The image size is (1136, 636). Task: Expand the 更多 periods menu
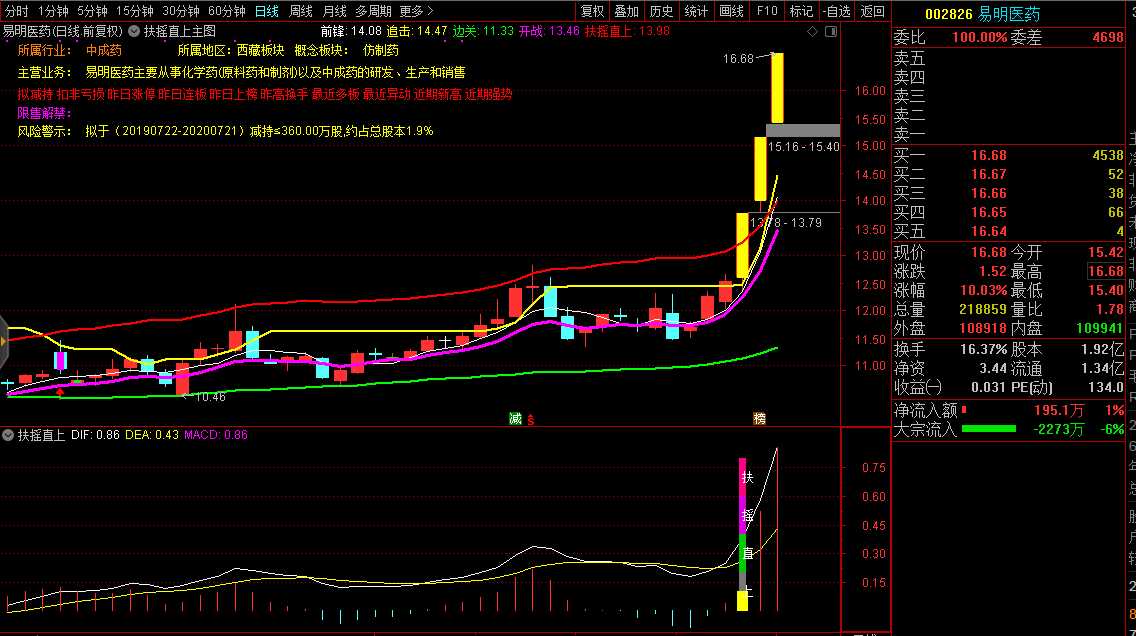416,11
